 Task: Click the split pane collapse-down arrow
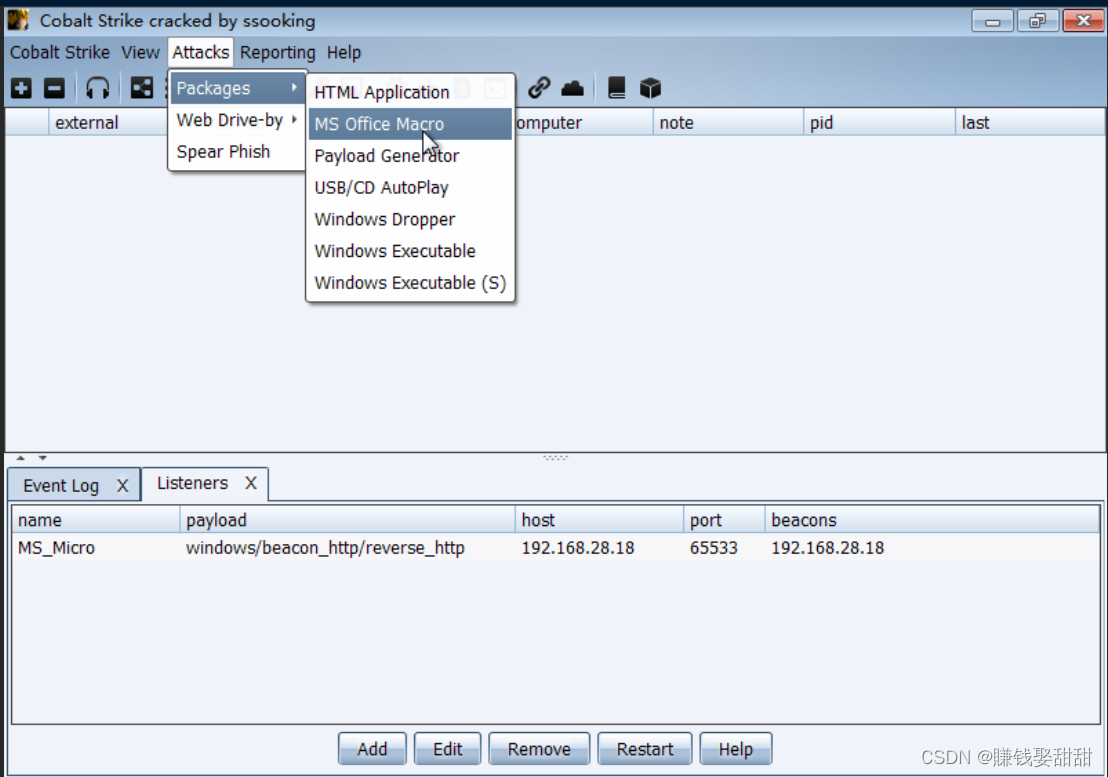pyautogui.click(x=42, y=458)
